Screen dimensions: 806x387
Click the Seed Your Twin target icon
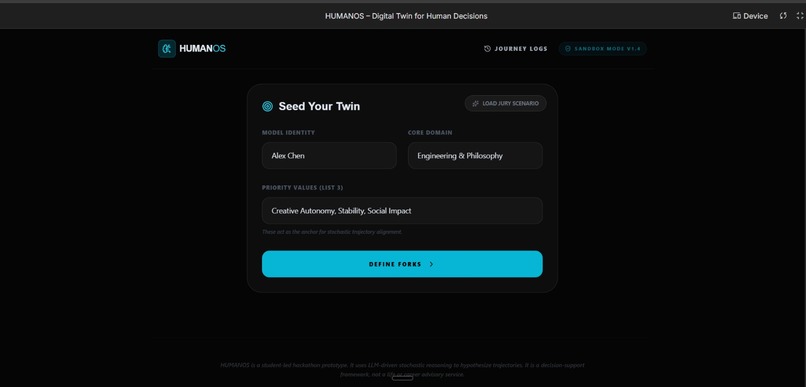click(x=267, y=106)
